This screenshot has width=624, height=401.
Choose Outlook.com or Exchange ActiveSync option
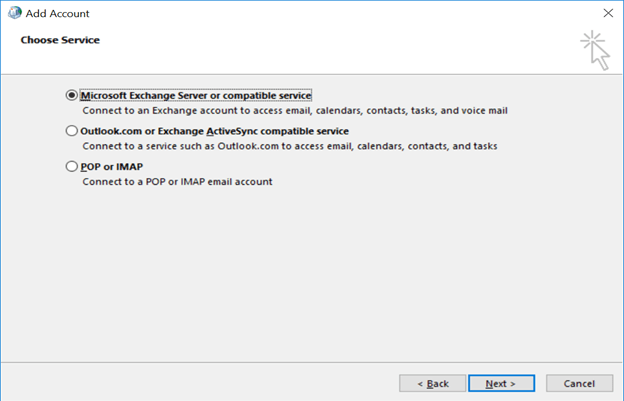[72, 131]
